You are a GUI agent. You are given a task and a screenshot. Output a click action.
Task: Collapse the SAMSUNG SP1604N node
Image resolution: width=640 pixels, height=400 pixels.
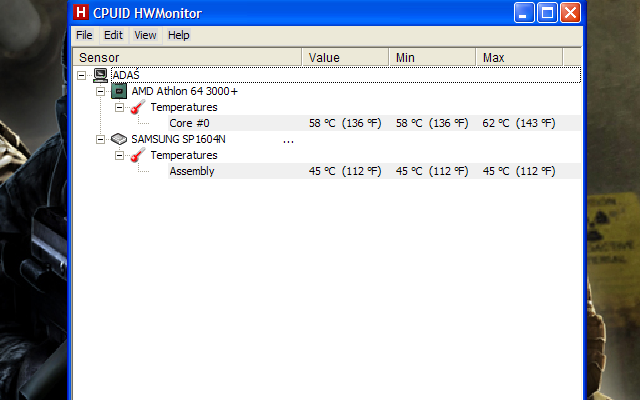click(x=100, y=139)
